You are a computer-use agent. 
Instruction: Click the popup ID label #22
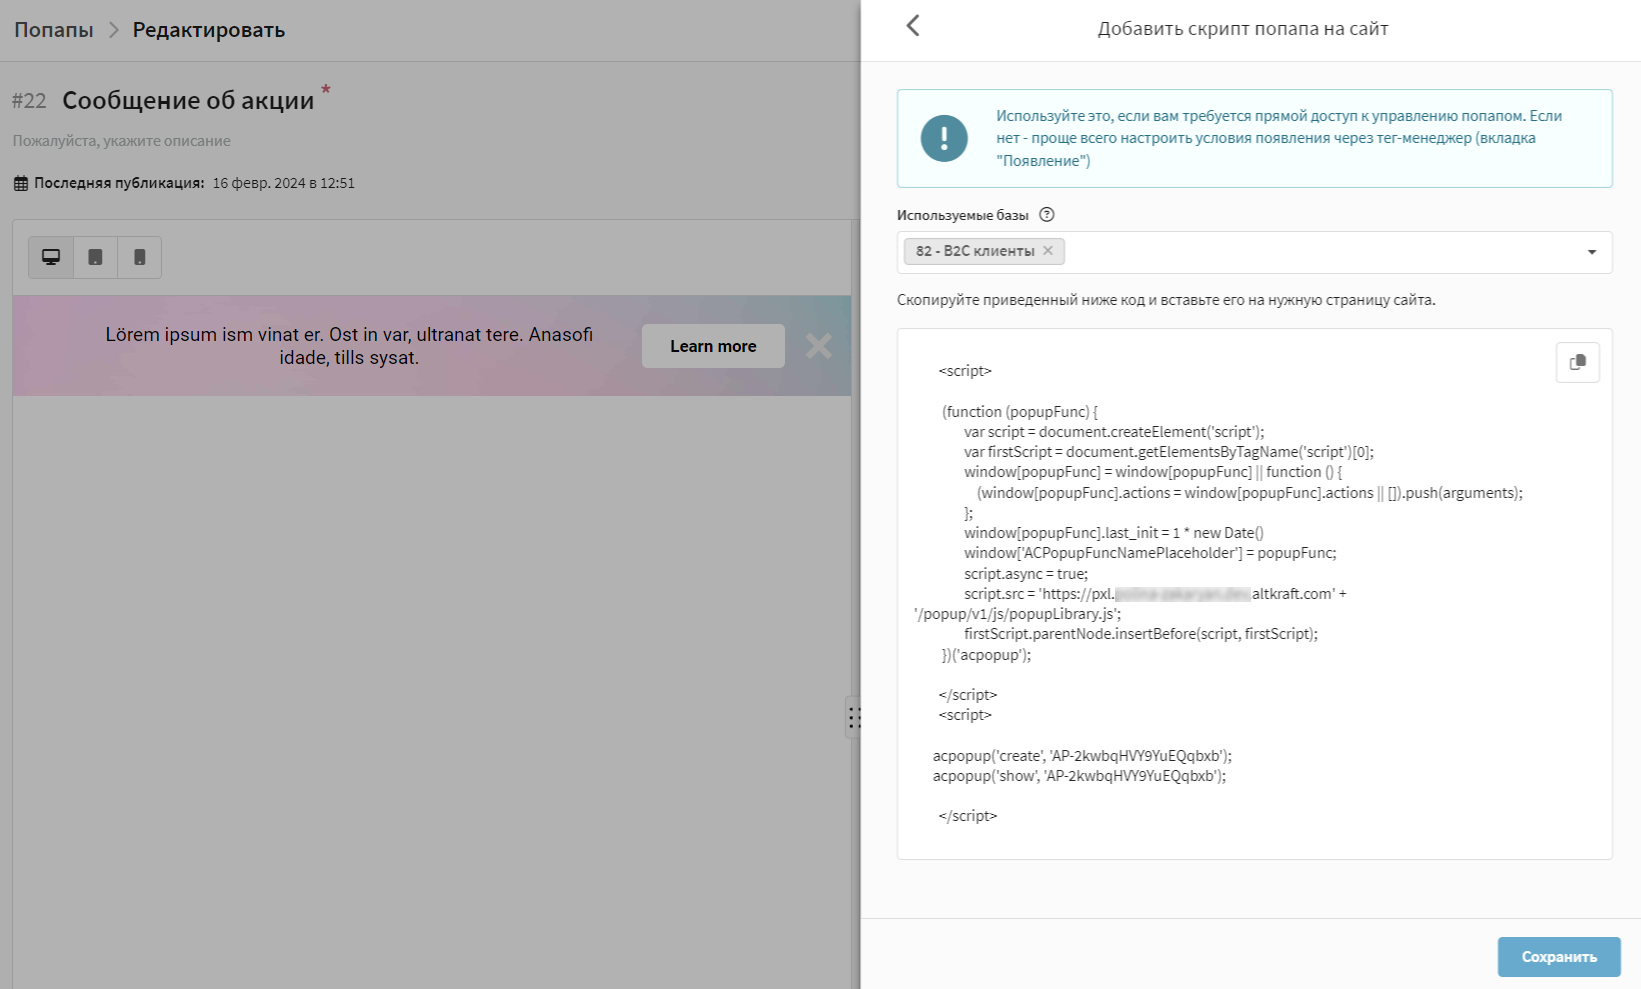(29, 101)
